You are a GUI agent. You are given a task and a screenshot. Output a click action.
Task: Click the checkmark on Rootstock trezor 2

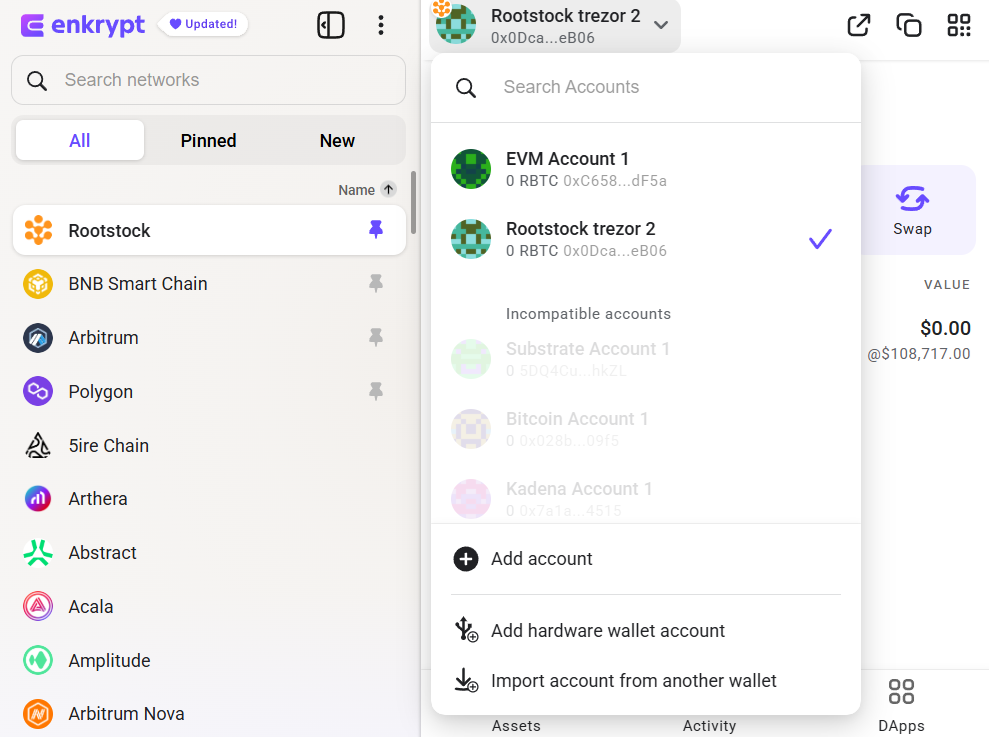point(820,239)
